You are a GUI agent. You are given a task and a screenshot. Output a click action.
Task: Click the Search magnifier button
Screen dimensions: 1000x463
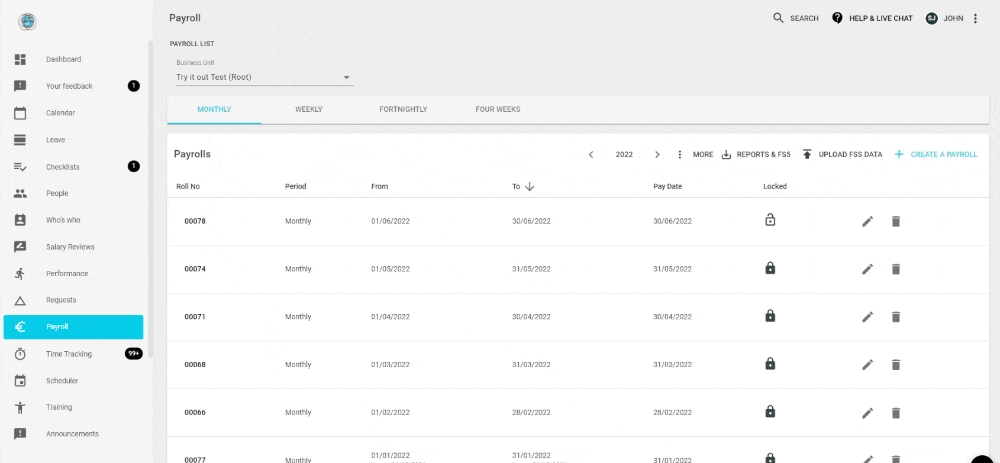pos(795,18)
